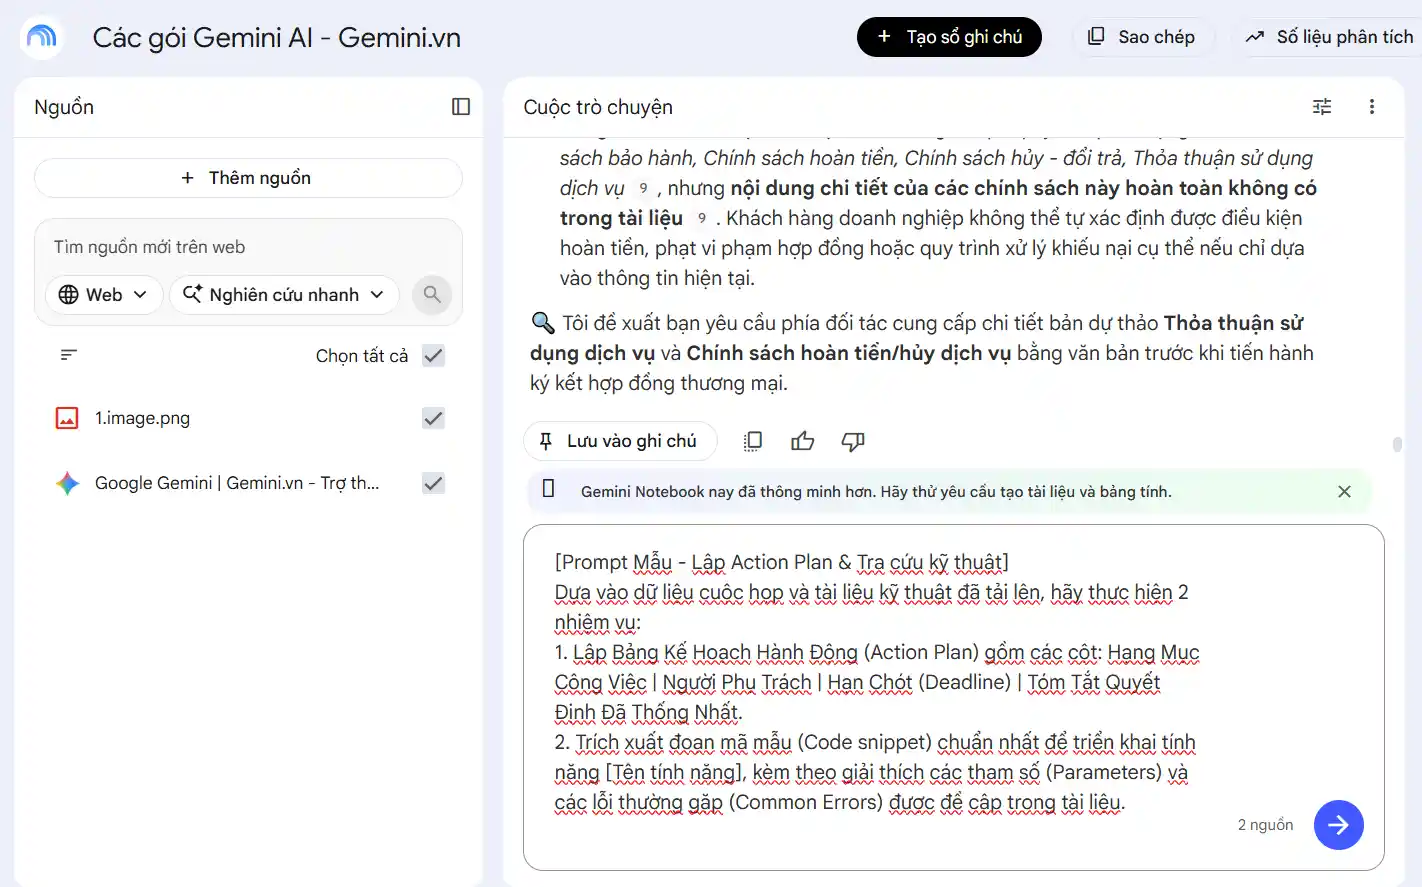Focus the Tìm nguồn mới trên web field
The image size is (1422, 887).
248,247
